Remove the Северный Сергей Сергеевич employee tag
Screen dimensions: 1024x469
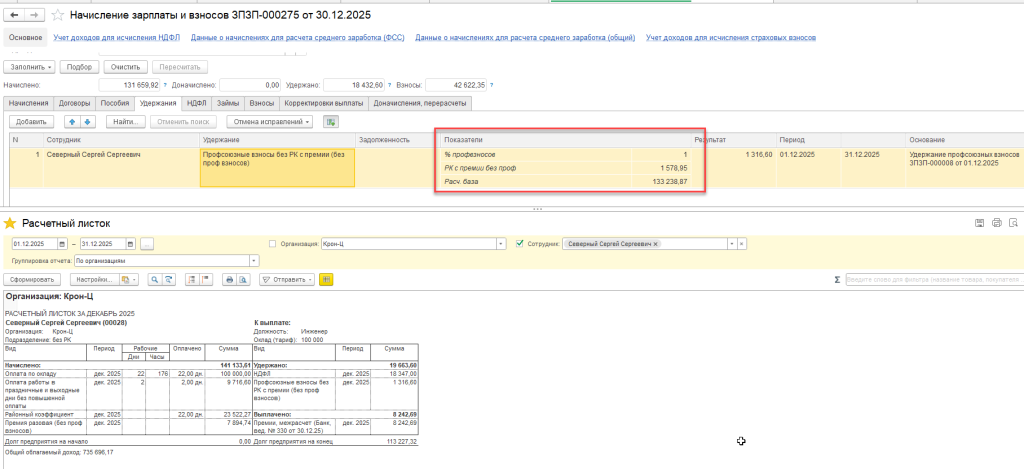click(655, 243)
